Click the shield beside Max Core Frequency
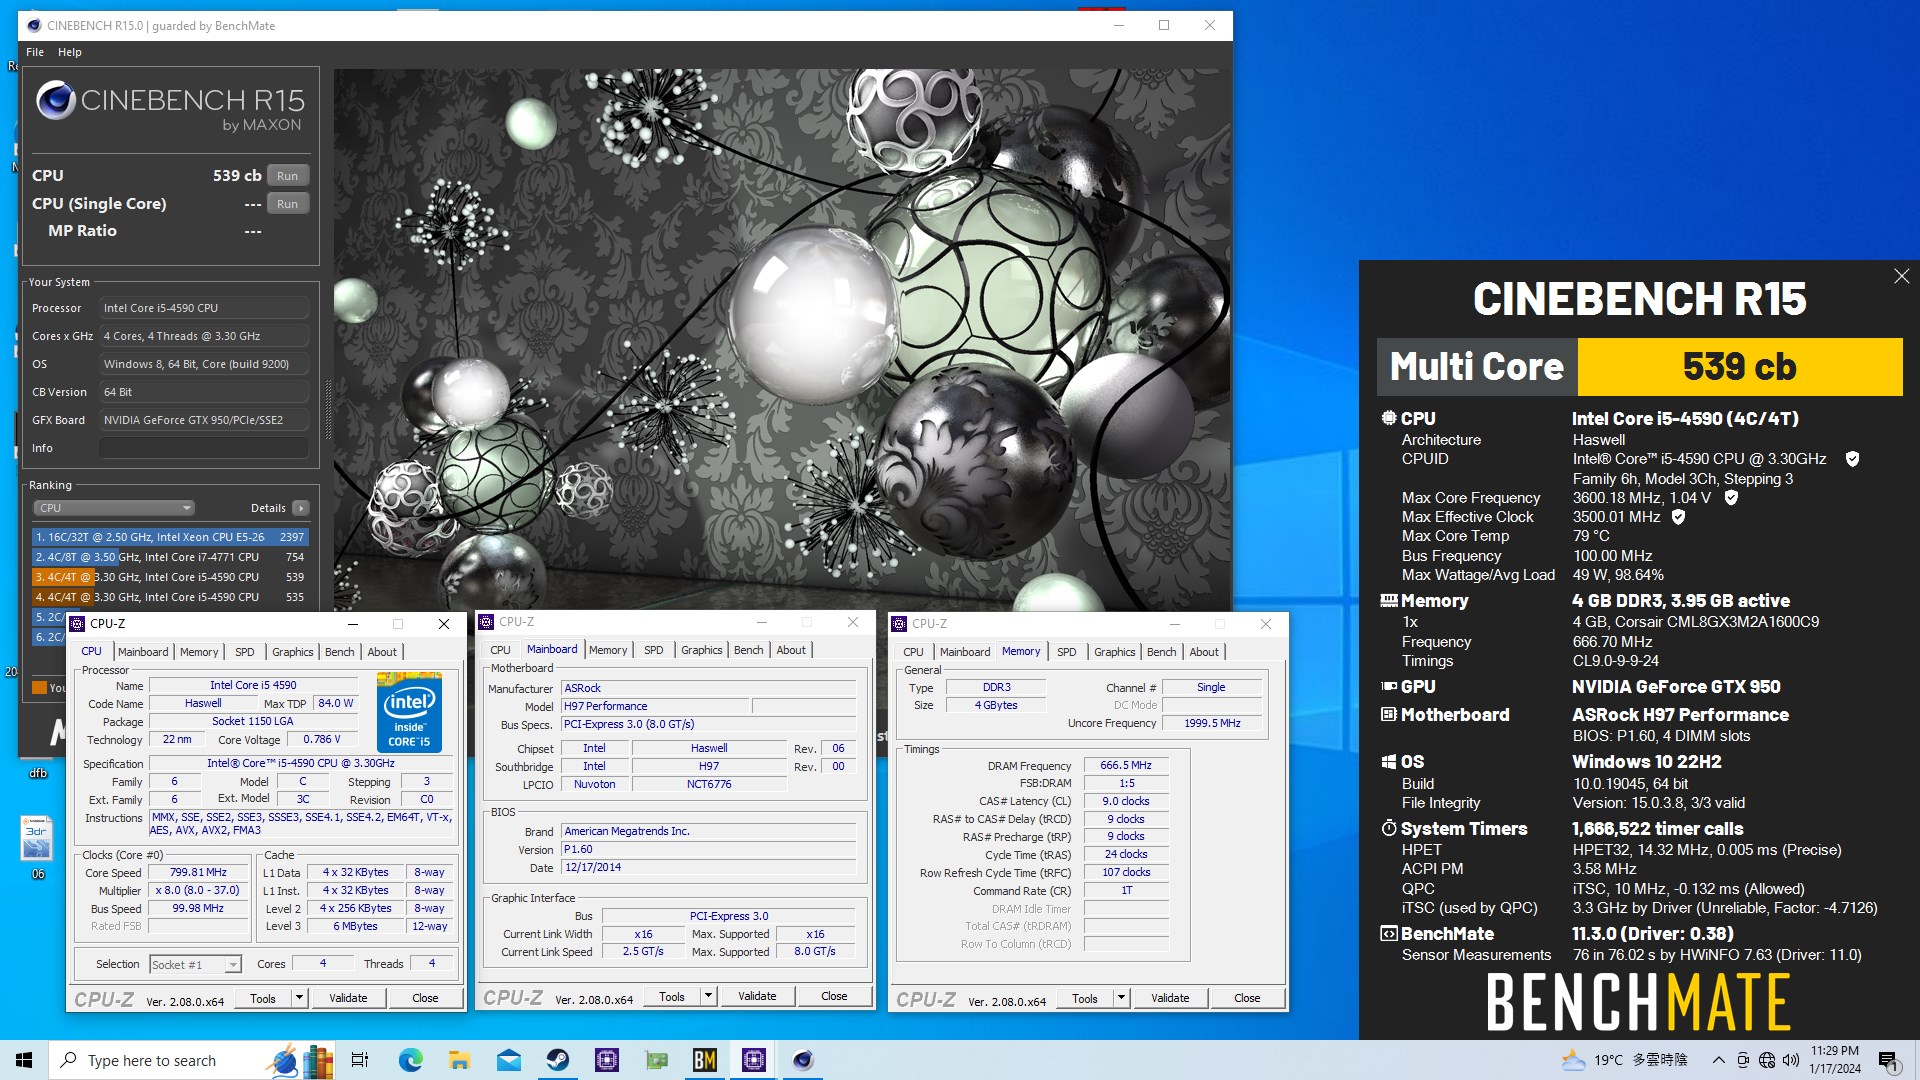 (1731, 497)
